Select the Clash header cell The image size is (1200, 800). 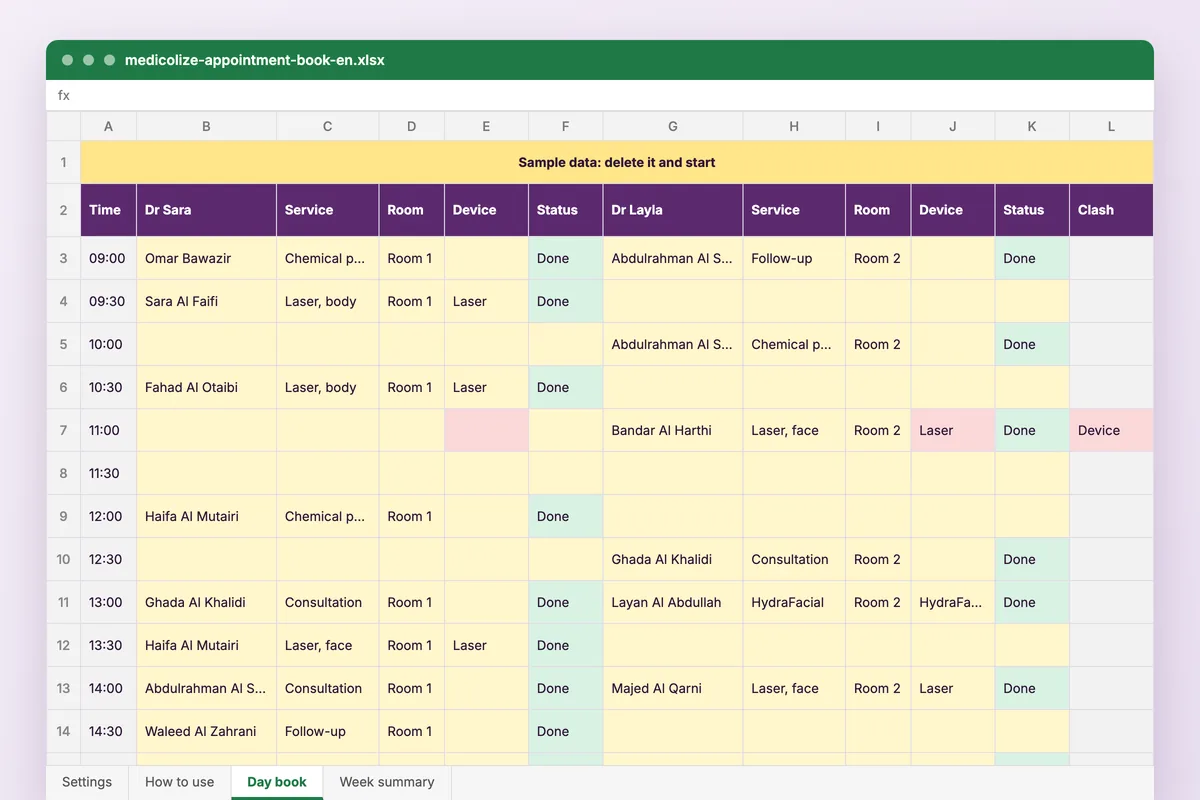[1111, 210]
